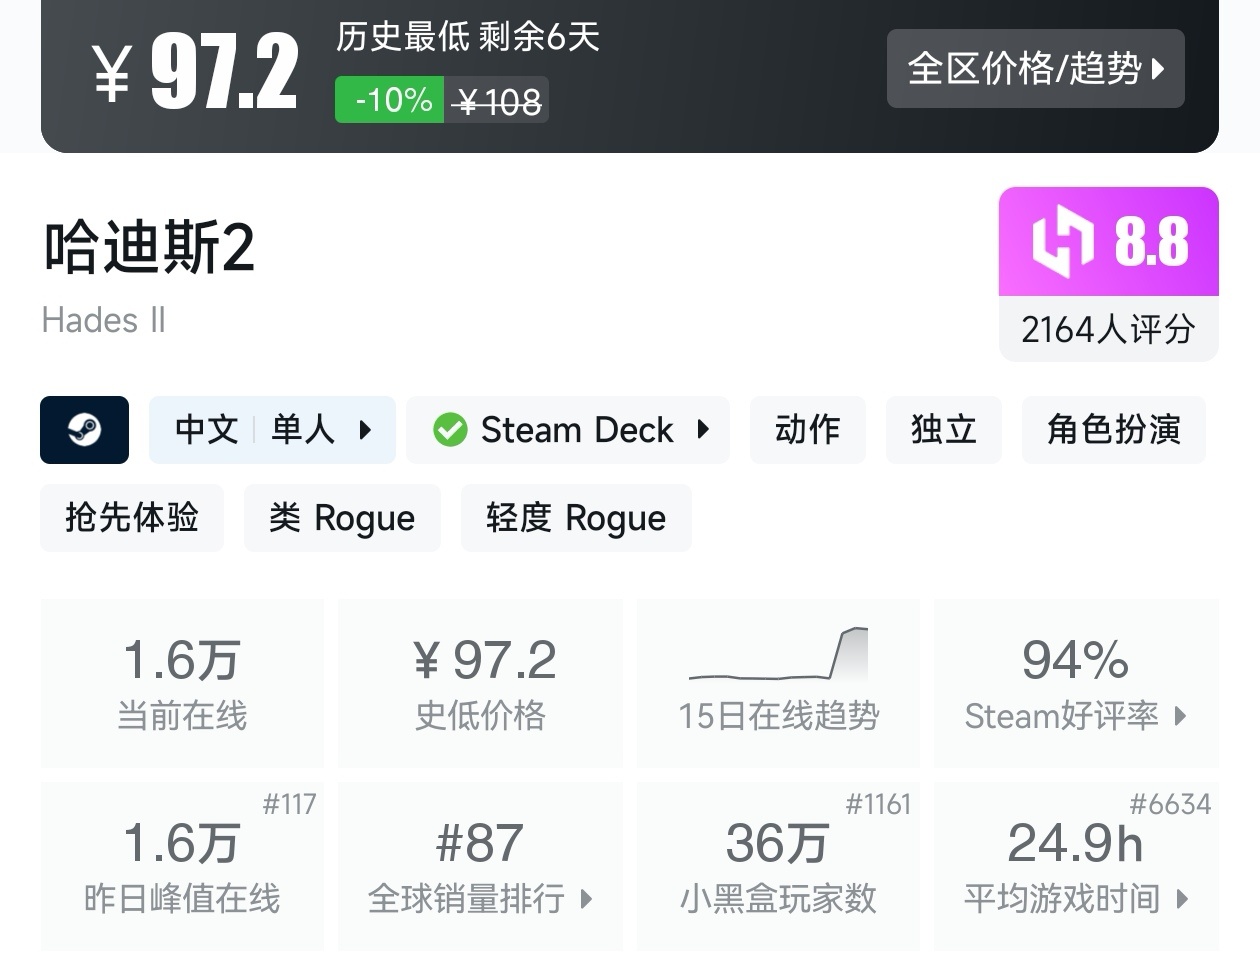Click the arrow beside 全球销量排行
1260x954 pixels.
[587, 899]
